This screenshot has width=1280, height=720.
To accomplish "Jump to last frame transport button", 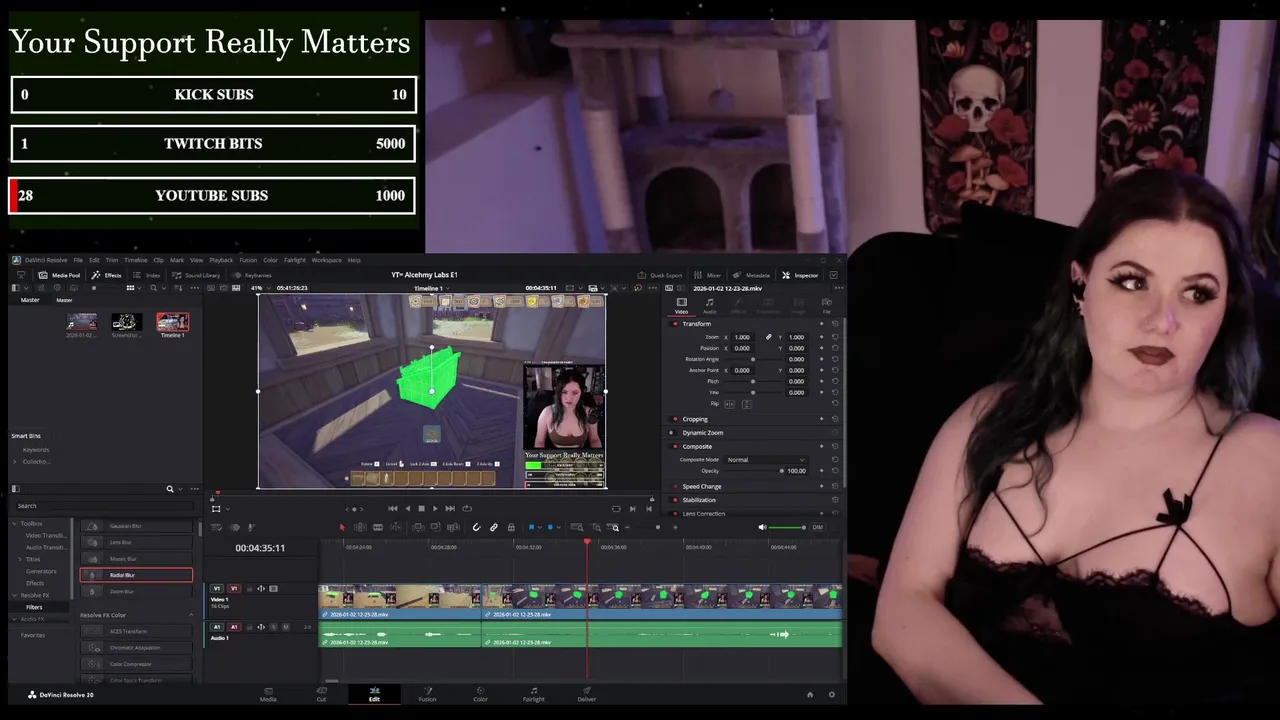I will coord(450,508).
